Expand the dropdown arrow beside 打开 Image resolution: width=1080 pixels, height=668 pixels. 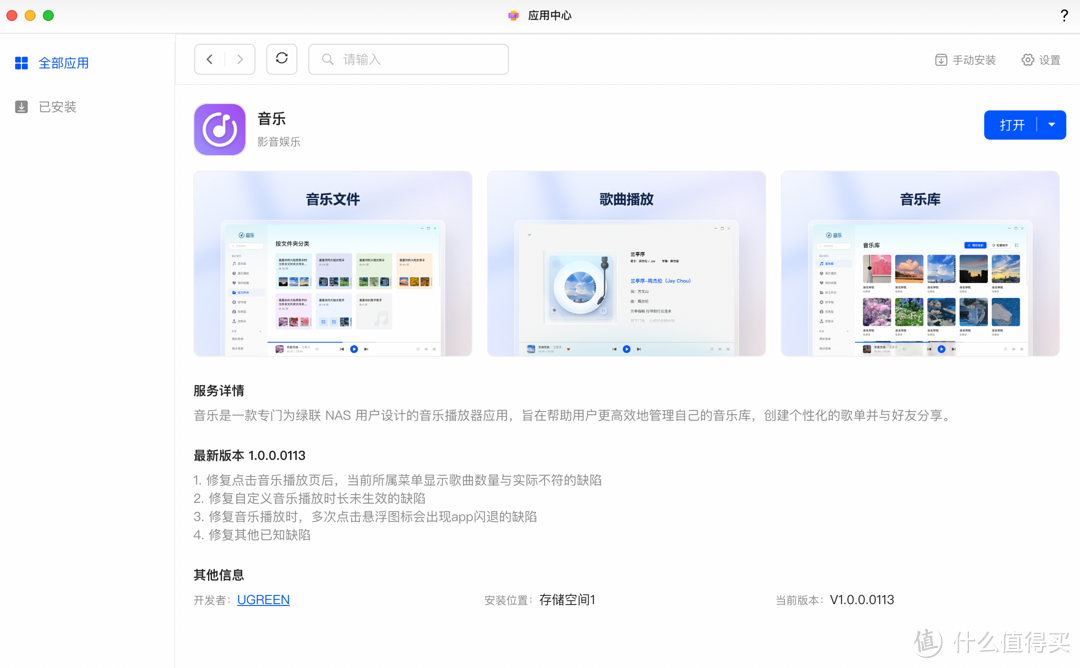[1051, 124]
